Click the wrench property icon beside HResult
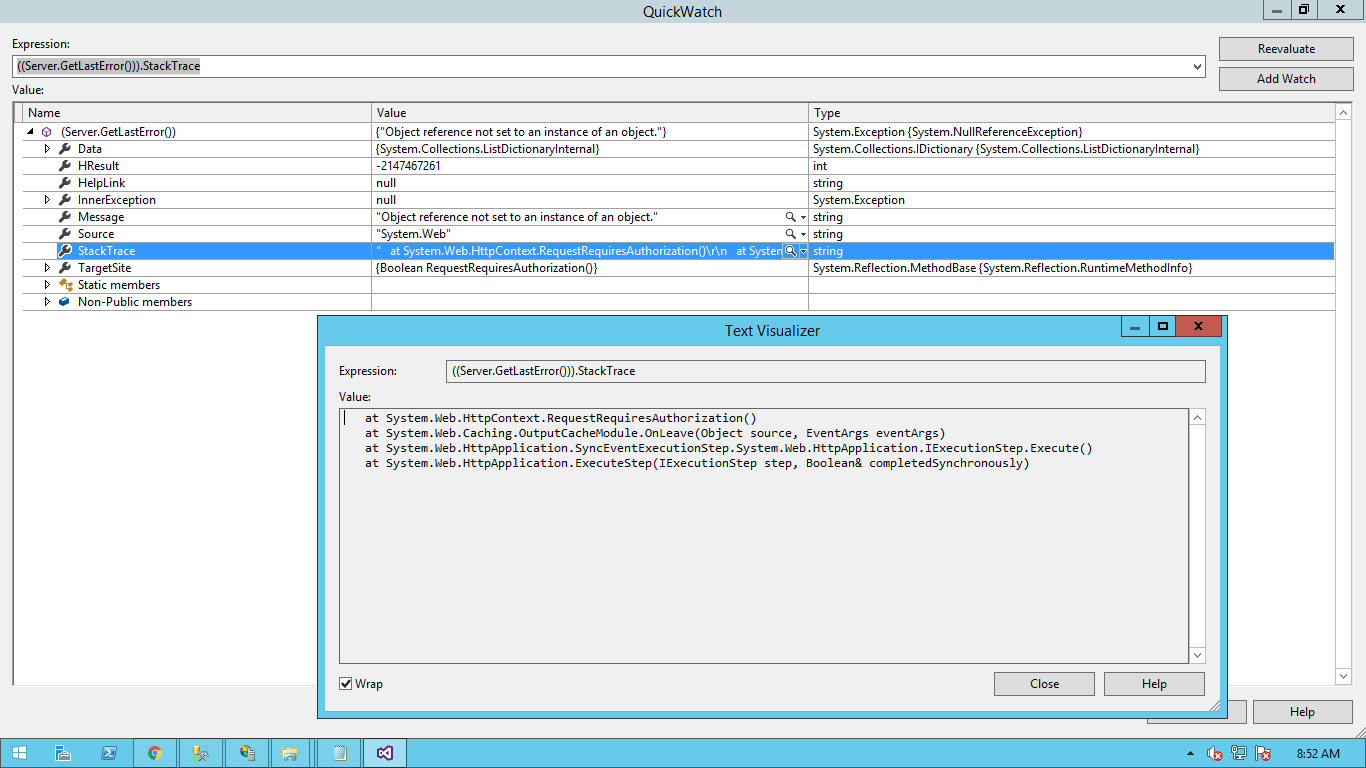1366x768 pixels. click(x=65, y=165)
